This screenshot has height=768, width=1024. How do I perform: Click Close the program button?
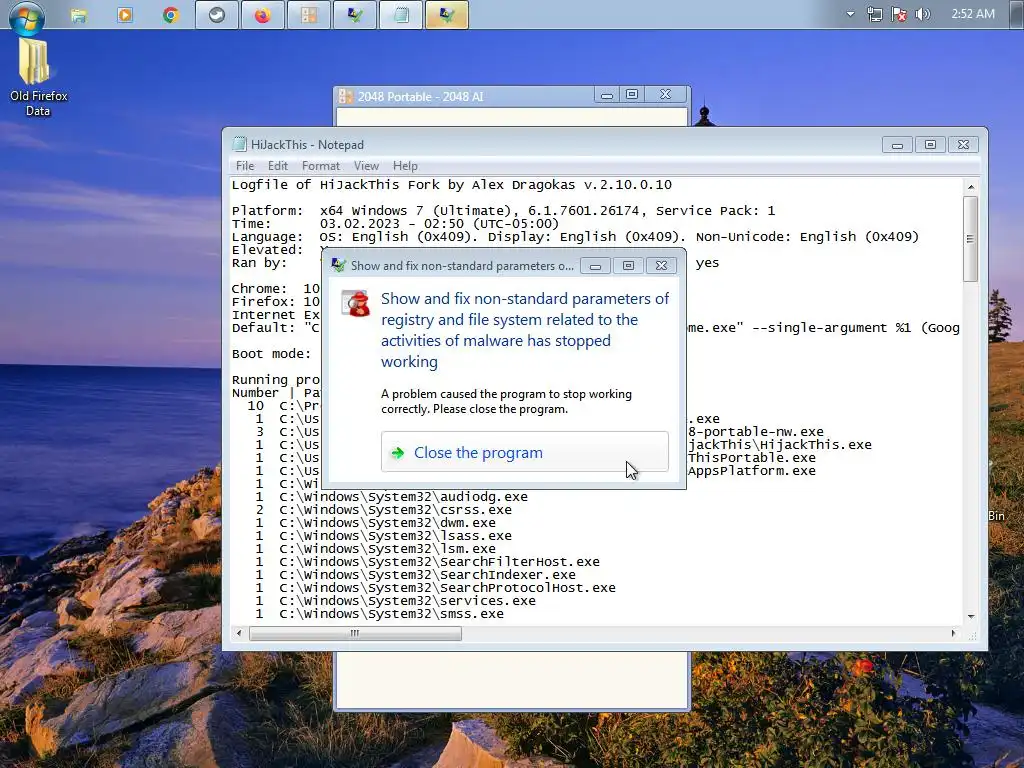[x=525, y=452]
